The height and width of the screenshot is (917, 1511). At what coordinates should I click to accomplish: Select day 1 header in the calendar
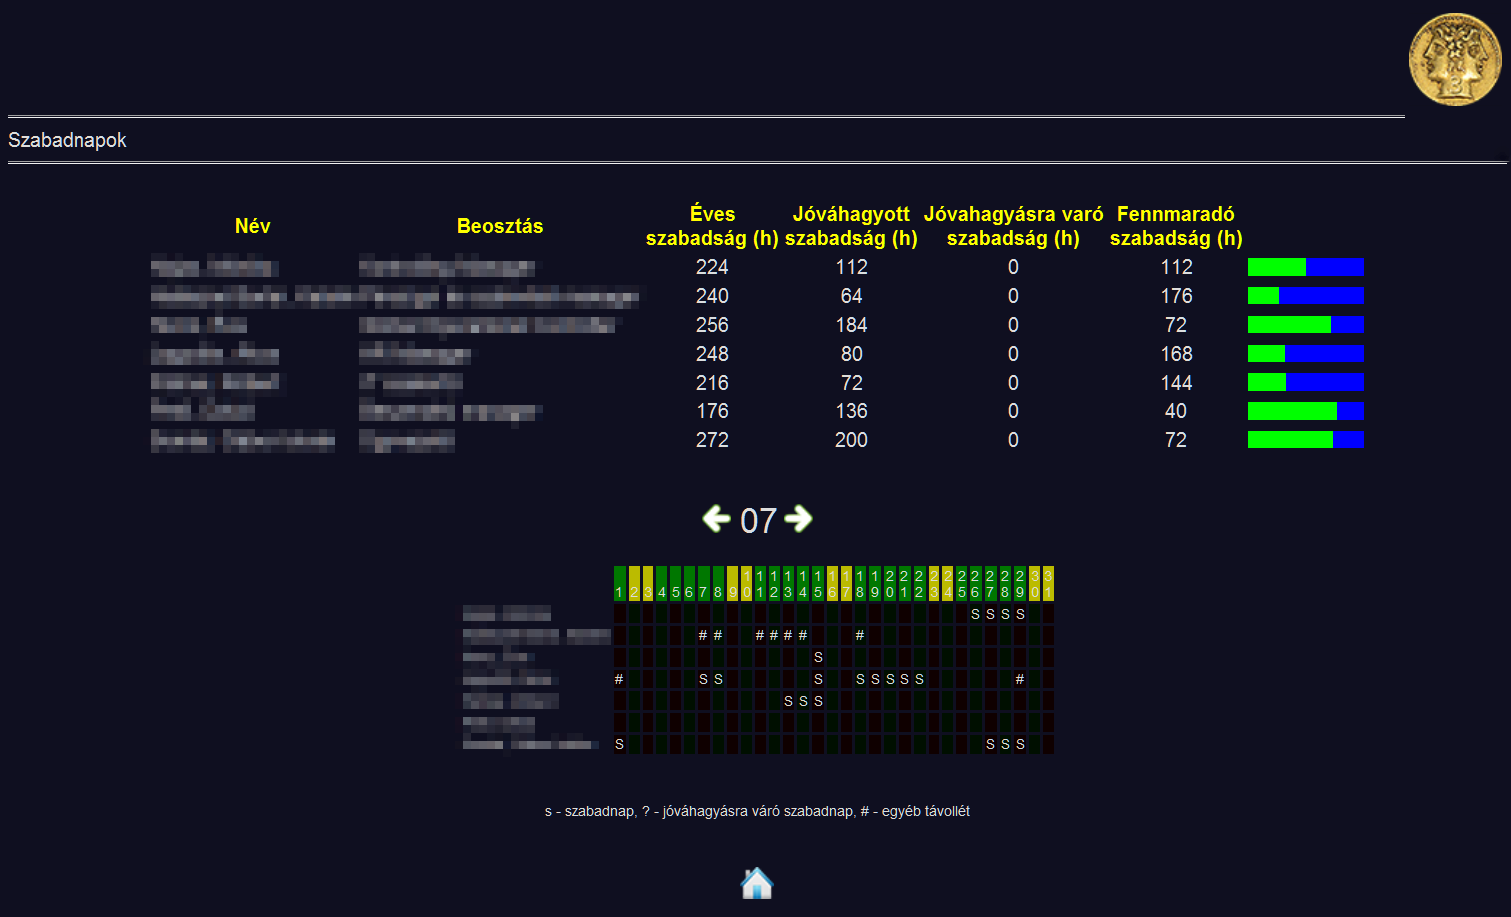pyautogui.click(x=619, y=584)
